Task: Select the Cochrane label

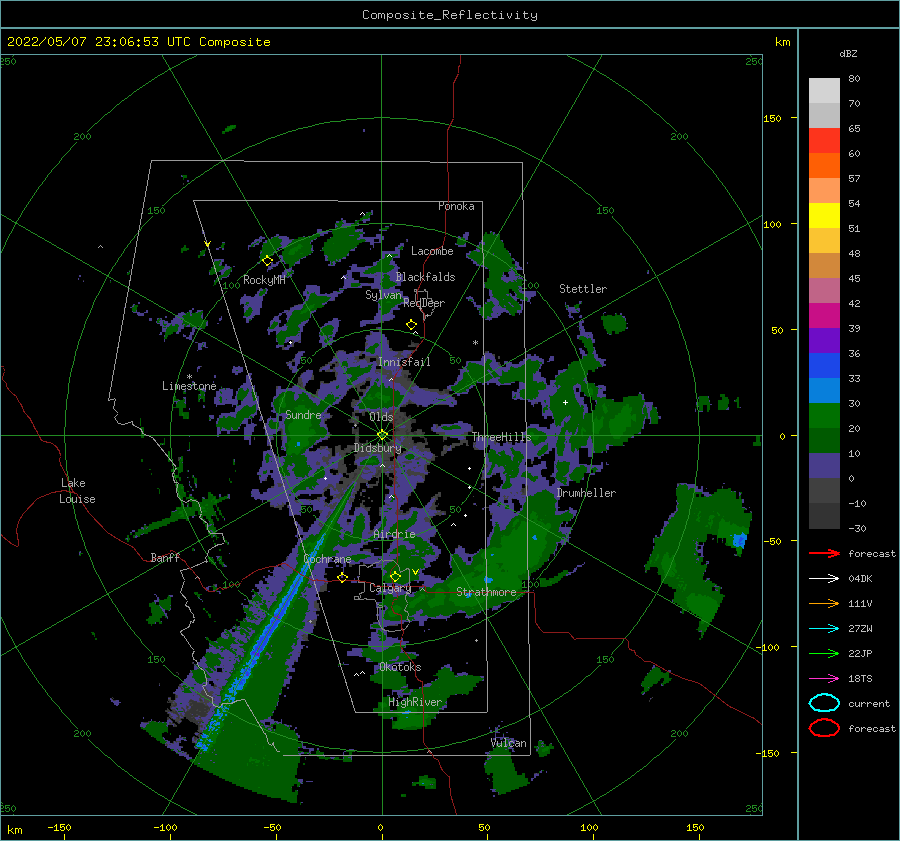Action: [327, 559]
